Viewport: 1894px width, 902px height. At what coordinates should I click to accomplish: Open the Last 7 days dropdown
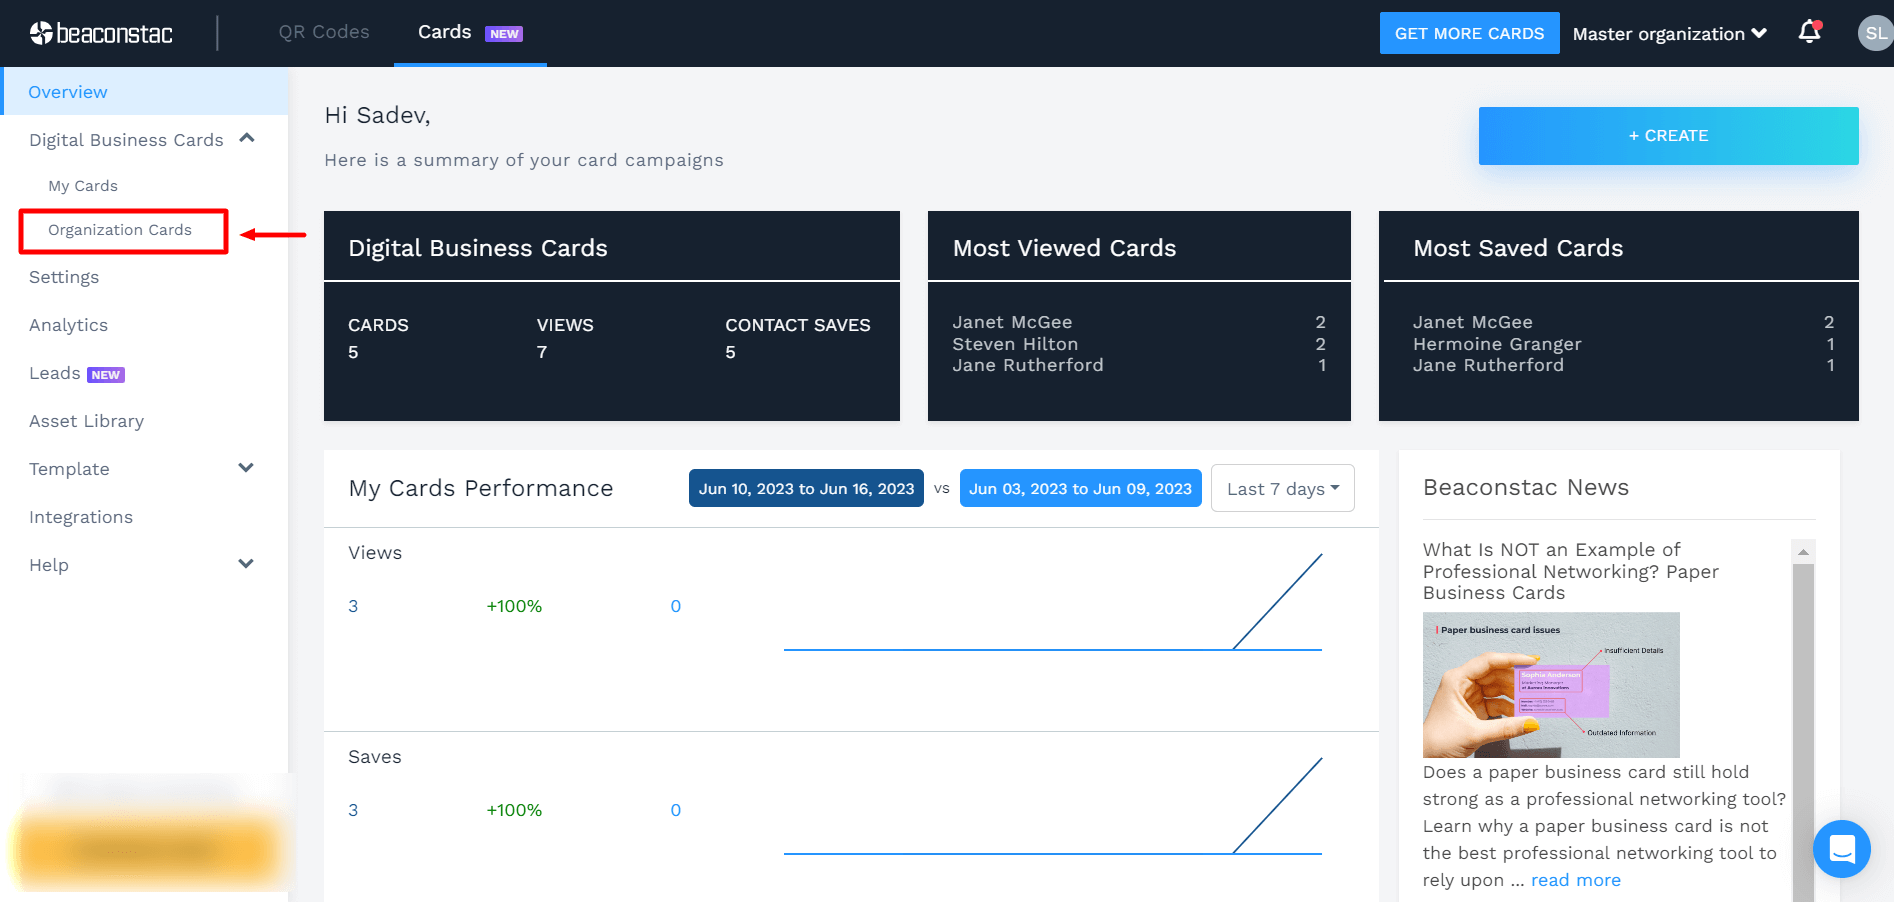coord(1282,488)
